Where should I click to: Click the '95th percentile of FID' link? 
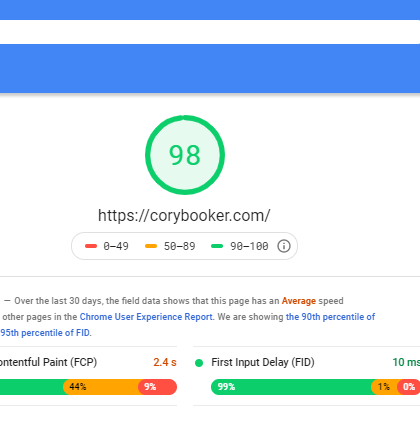[x=45, y=333]
